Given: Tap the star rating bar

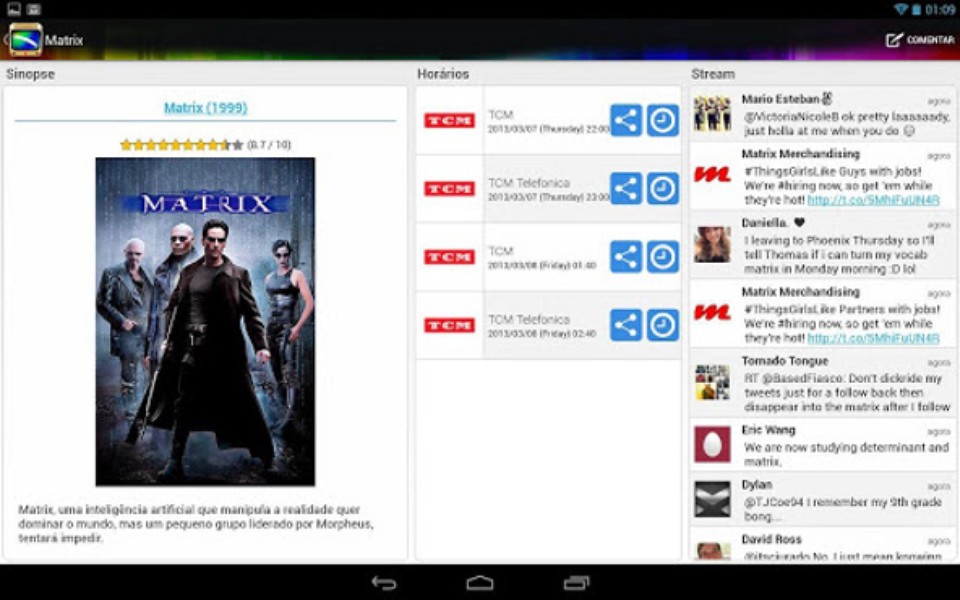Looking at the screenshot, I should pos(182,145).
